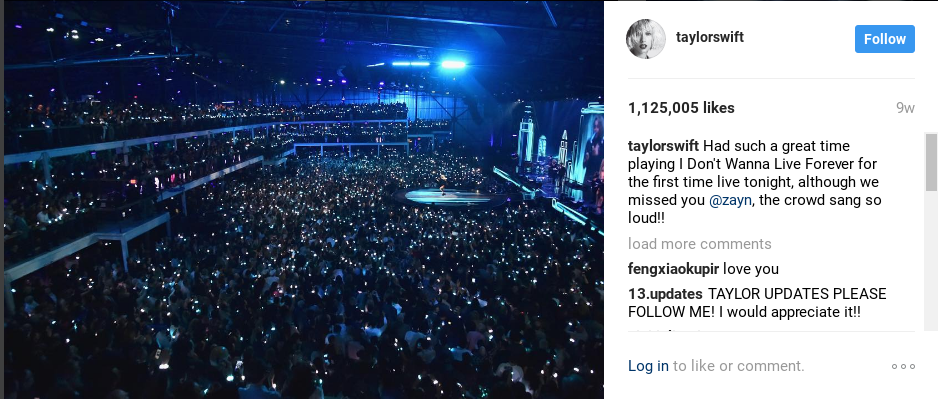Open the @zayn mention link
This screenshot has height=399, width=938.
click(730, 200)
